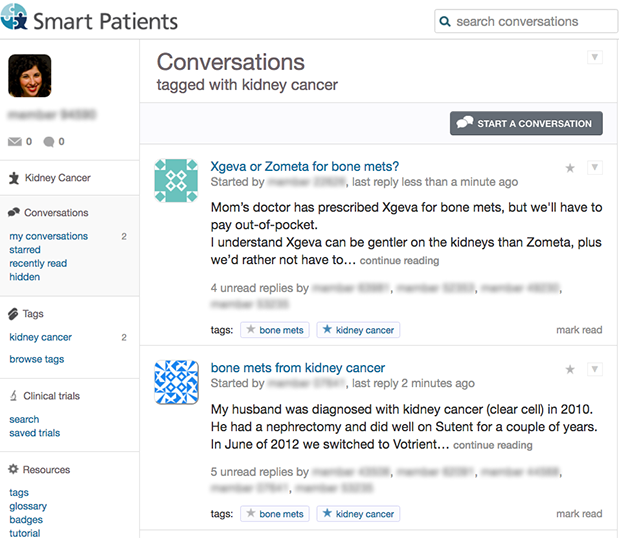Click continue reading on husband's kidney cancer post
The width and height of the screenshot is (619, 538).
(x=493, y=445)
